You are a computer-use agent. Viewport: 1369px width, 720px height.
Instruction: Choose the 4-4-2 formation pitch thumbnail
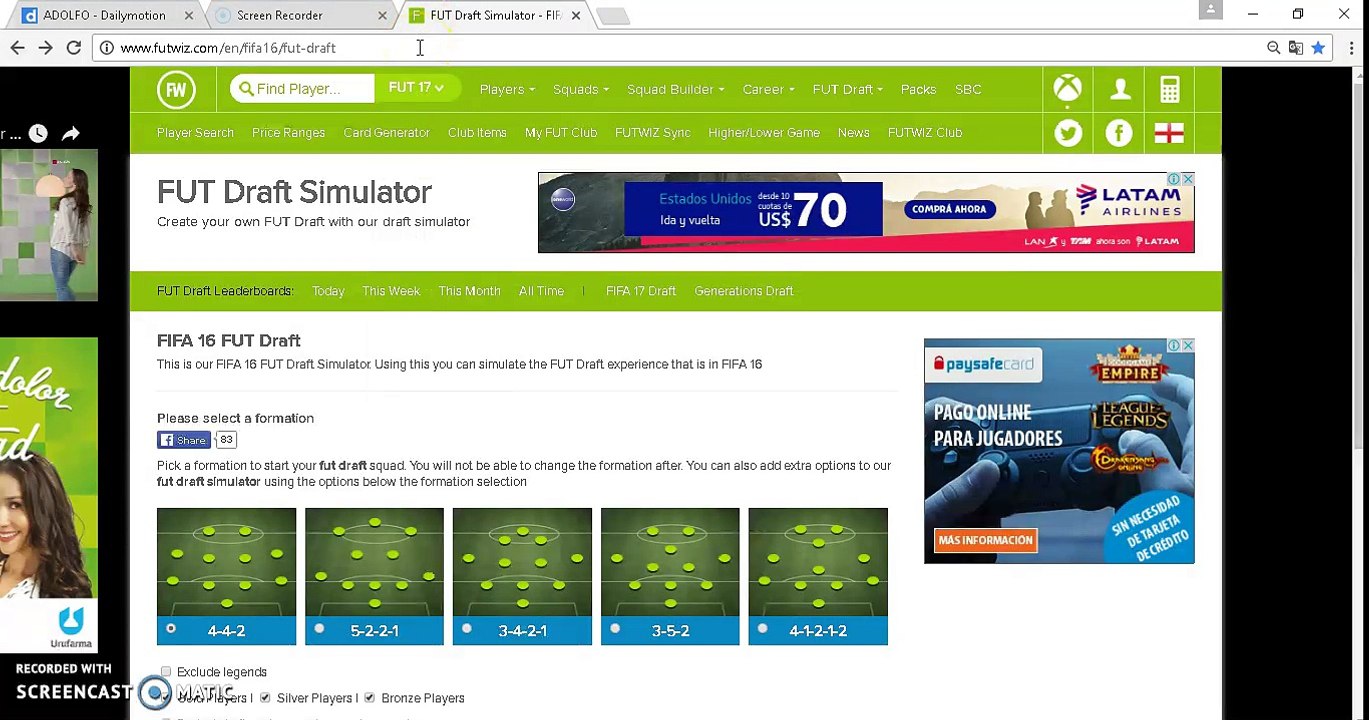tap(226, 562)
